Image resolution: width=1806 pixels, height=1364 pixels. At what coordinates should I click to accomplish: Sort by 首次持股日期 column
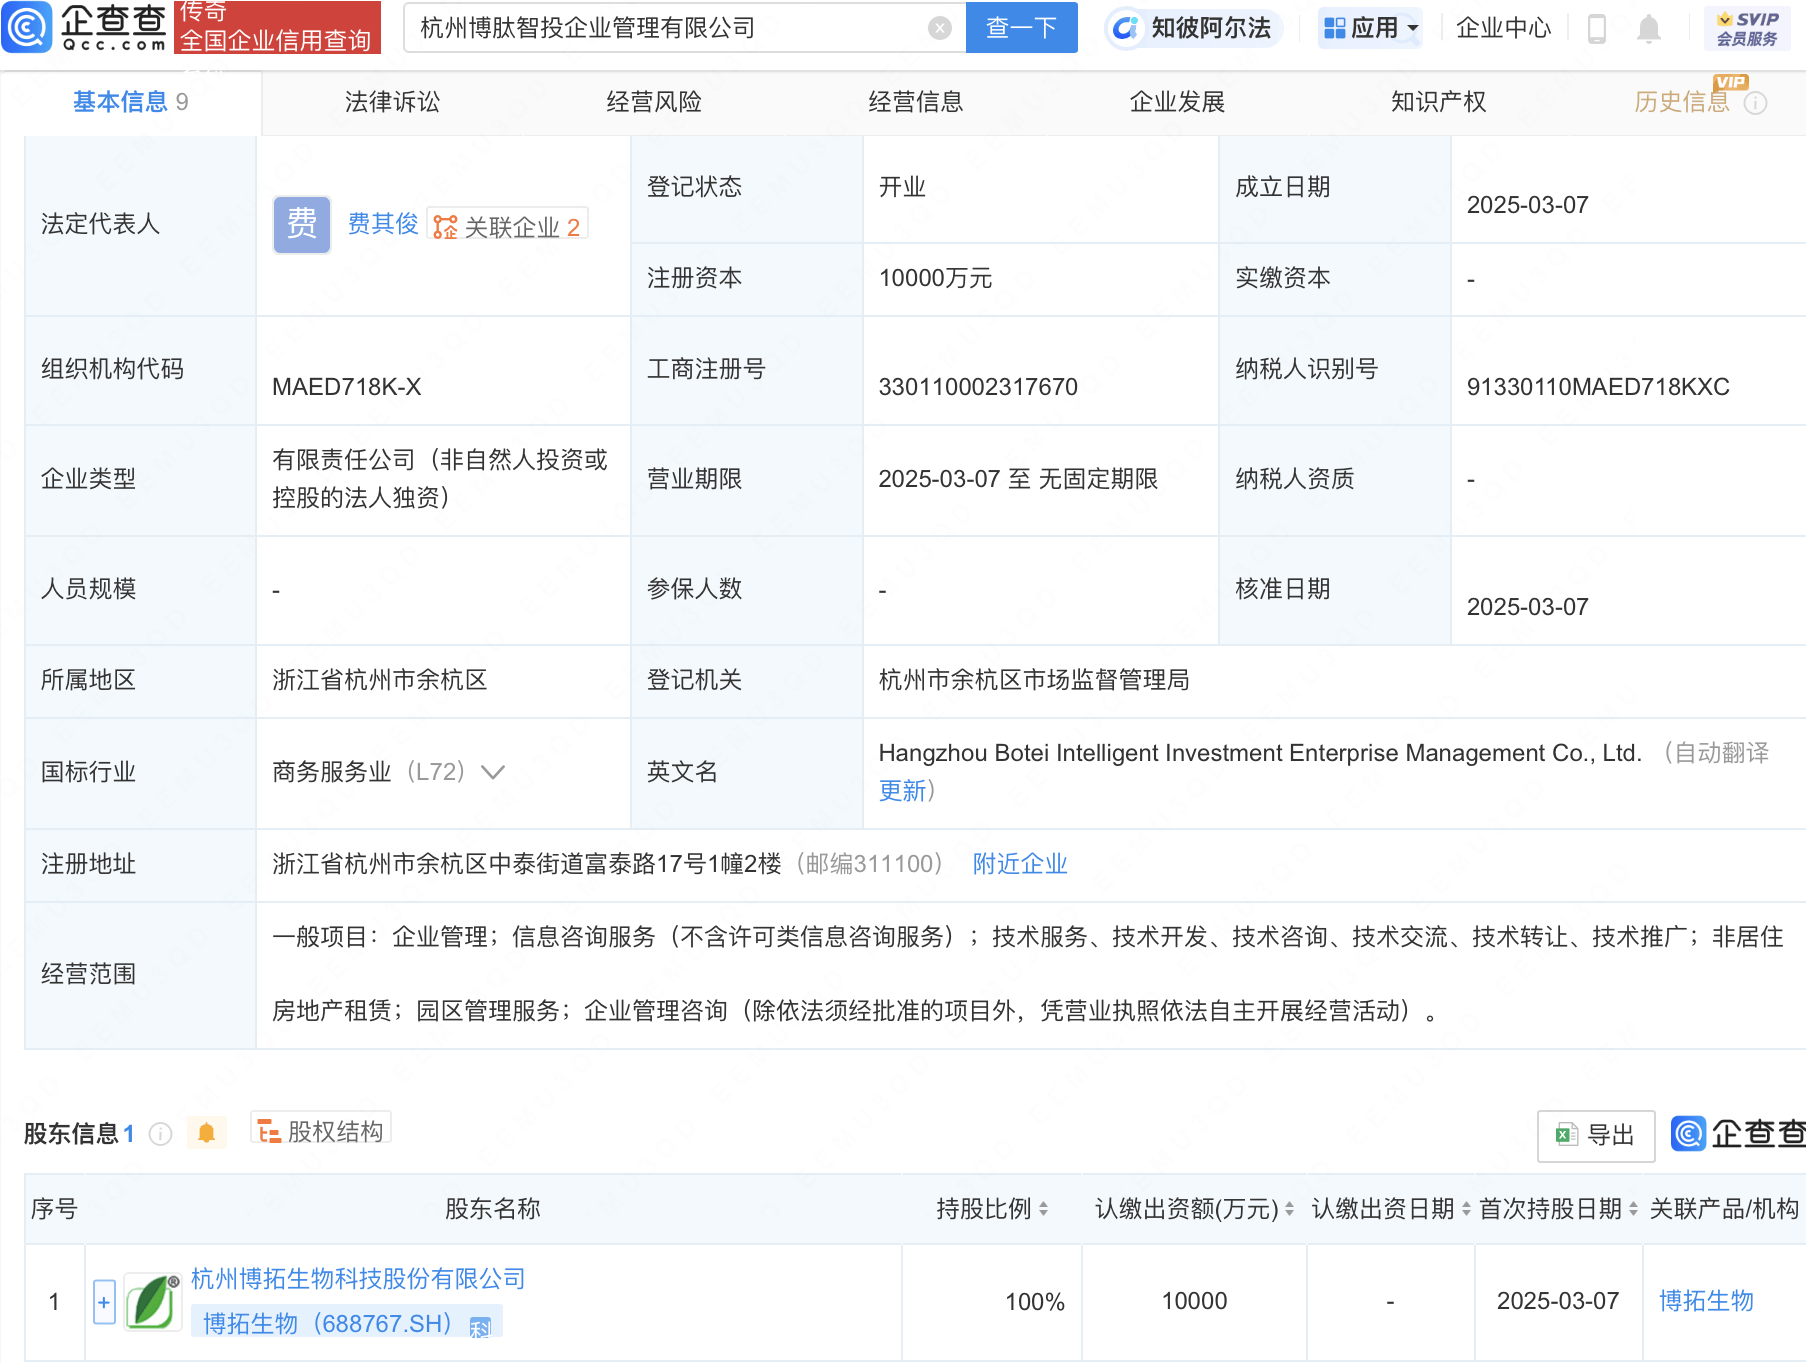coord(1633,1209)
